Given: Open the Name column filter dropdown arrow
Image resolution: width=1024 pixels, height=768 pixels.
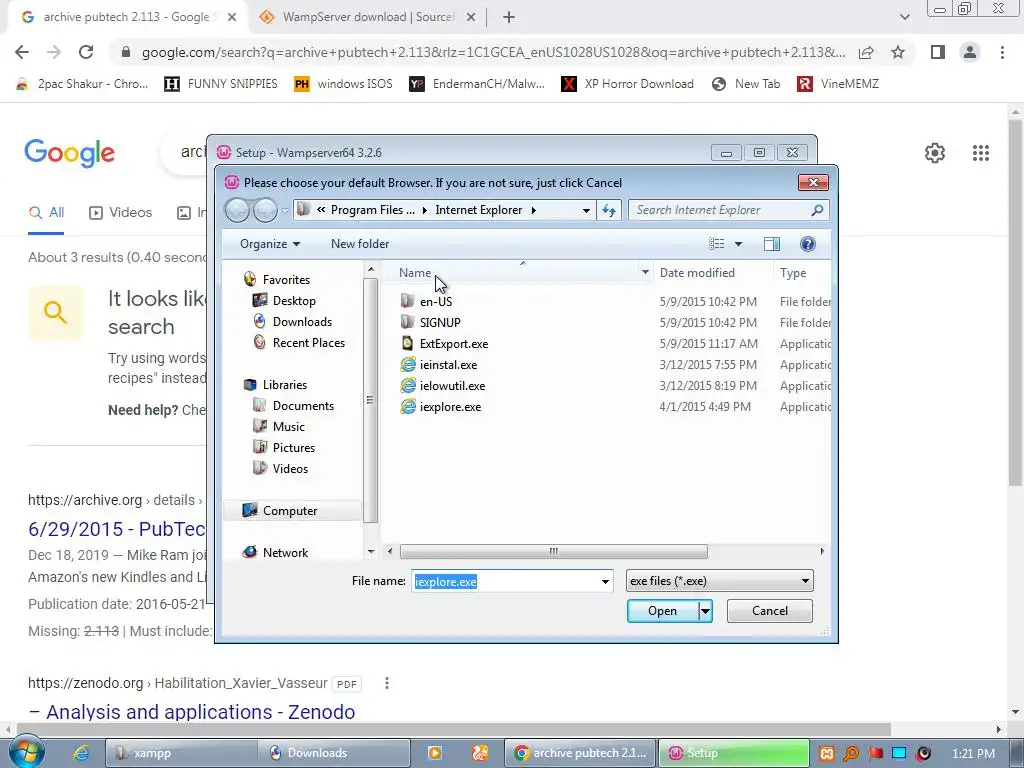Looking at the screenshot, I should 645,272.
